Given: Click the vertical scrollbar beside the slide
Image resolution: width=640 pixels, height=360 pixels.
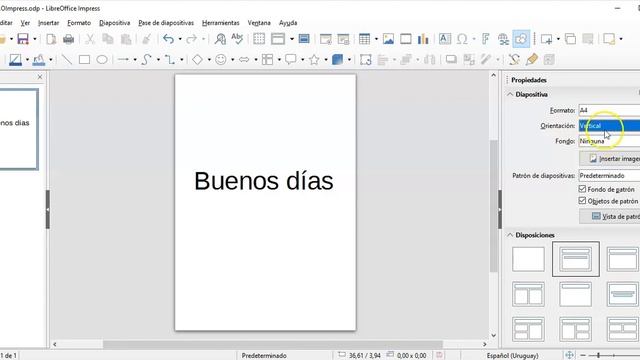Looking at the screenshot, I should tap(493, 206).
